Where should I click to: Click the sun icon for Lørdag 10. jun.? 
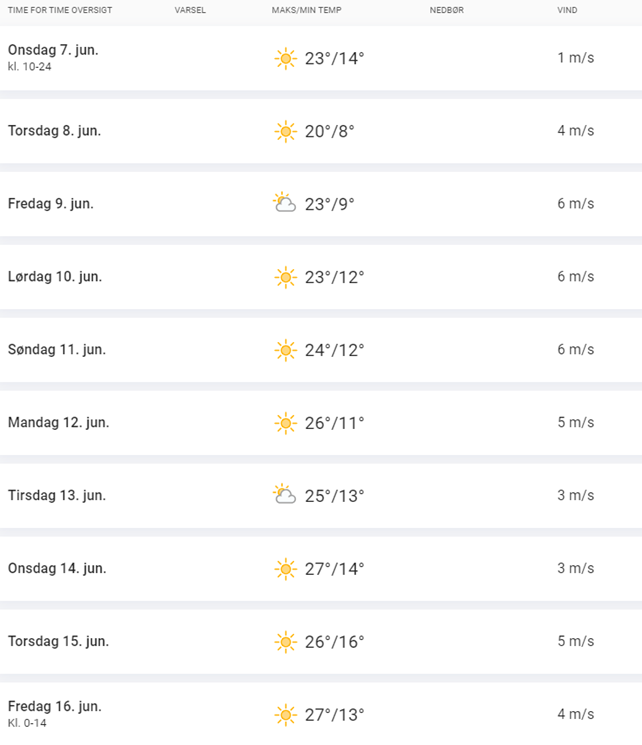point(286,277)
